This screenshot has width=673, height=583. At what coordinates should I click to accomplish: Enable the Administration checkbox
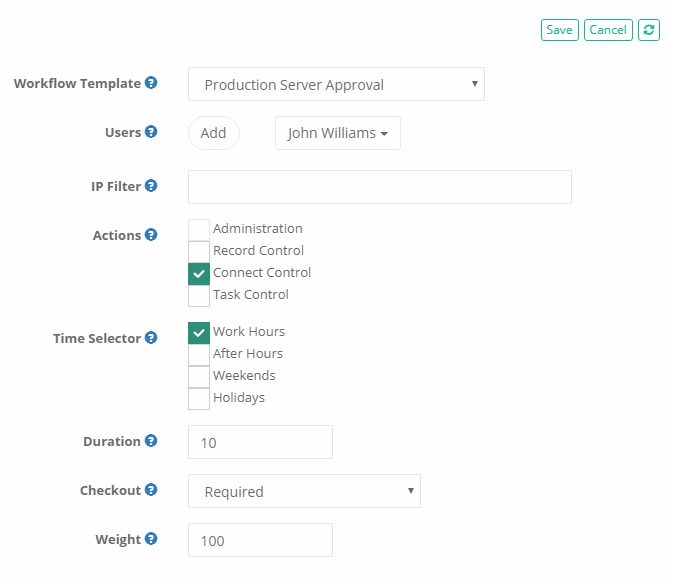199,229
